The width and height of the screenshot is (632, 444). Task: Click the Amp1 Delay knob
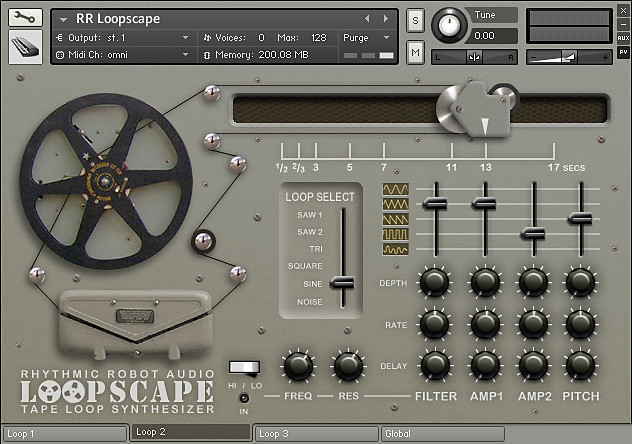[485, 365]
